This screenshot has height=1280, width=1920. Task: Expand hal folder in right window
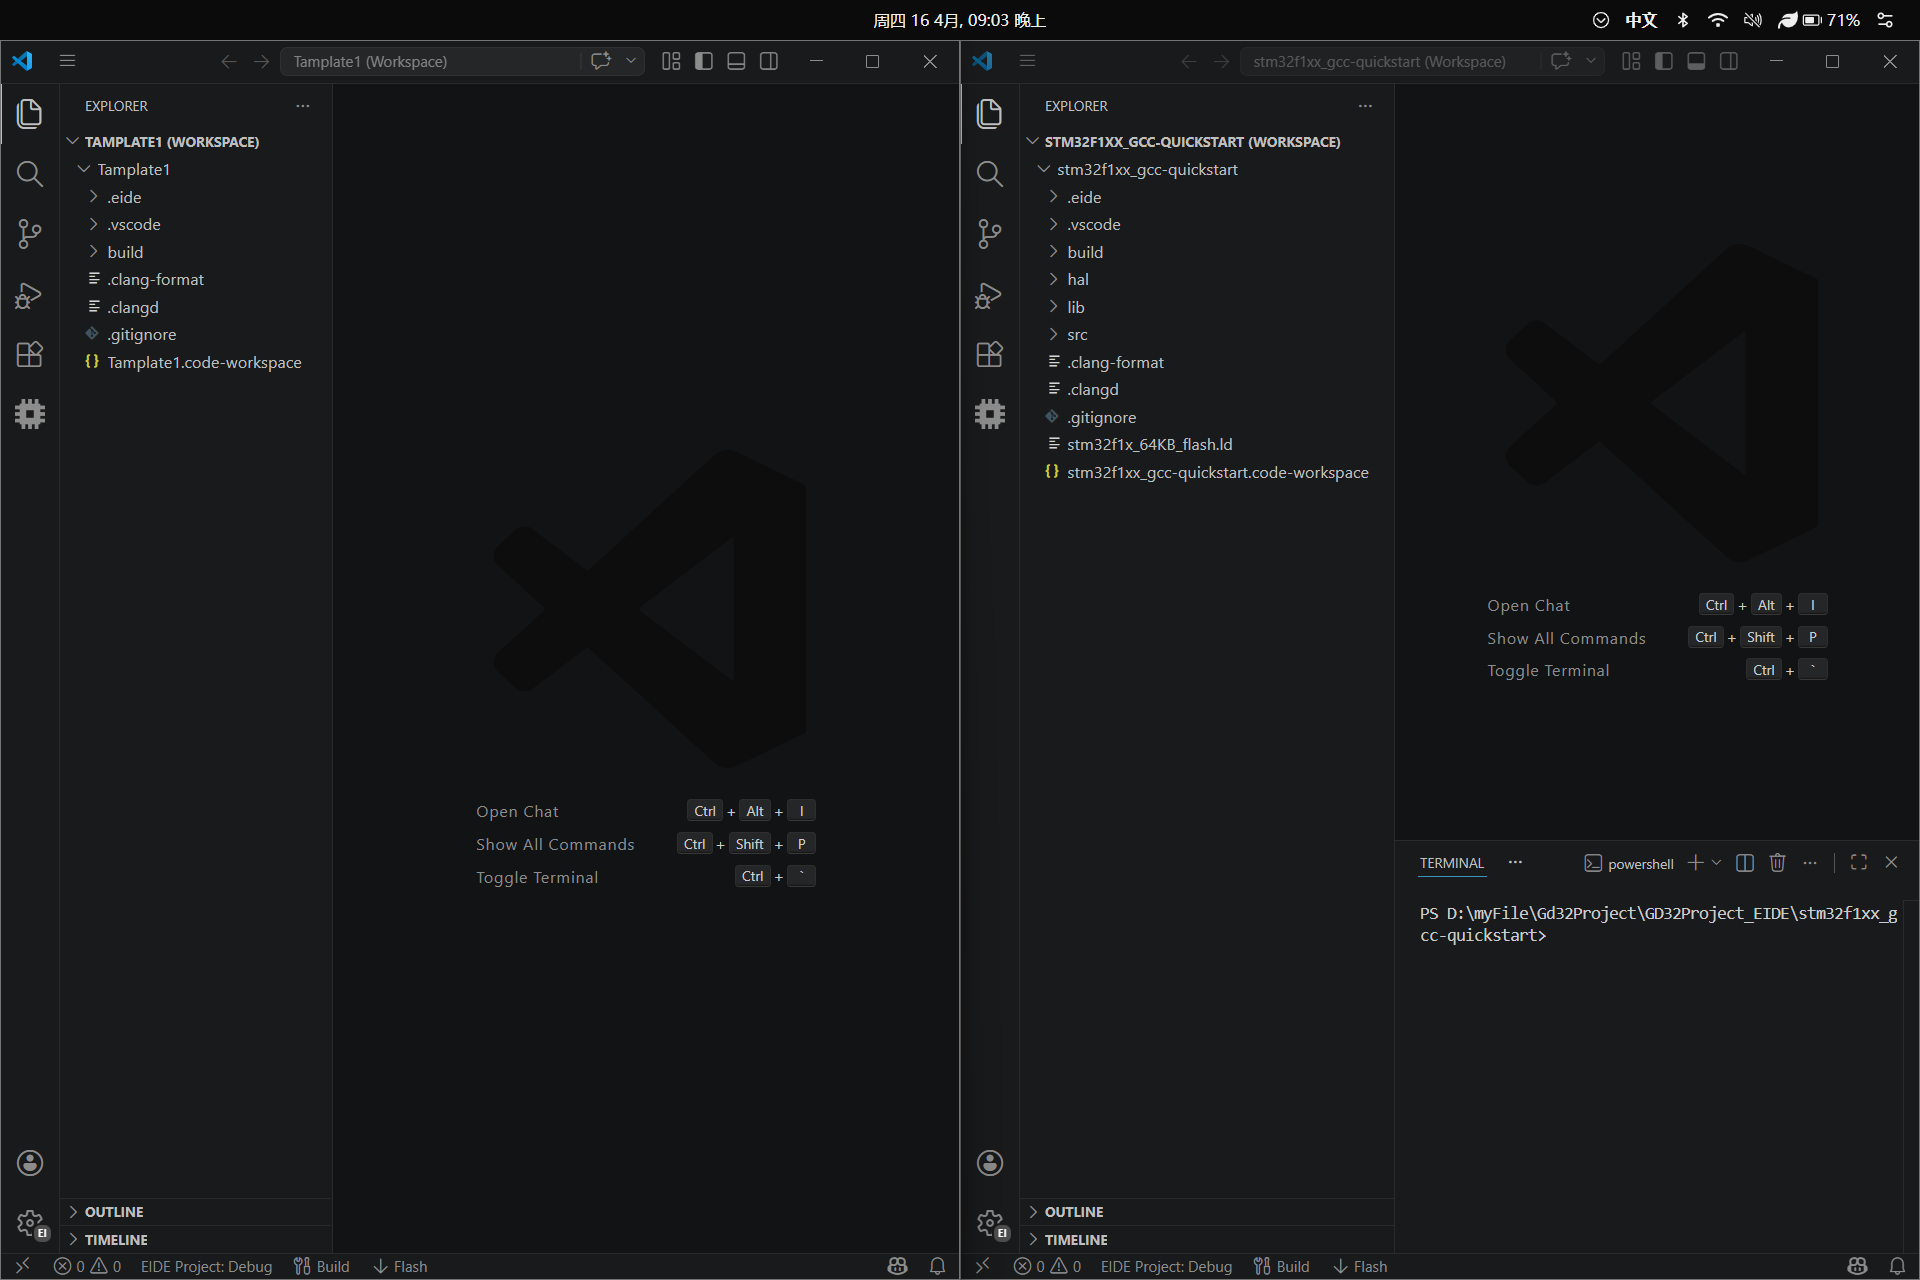1077,280
